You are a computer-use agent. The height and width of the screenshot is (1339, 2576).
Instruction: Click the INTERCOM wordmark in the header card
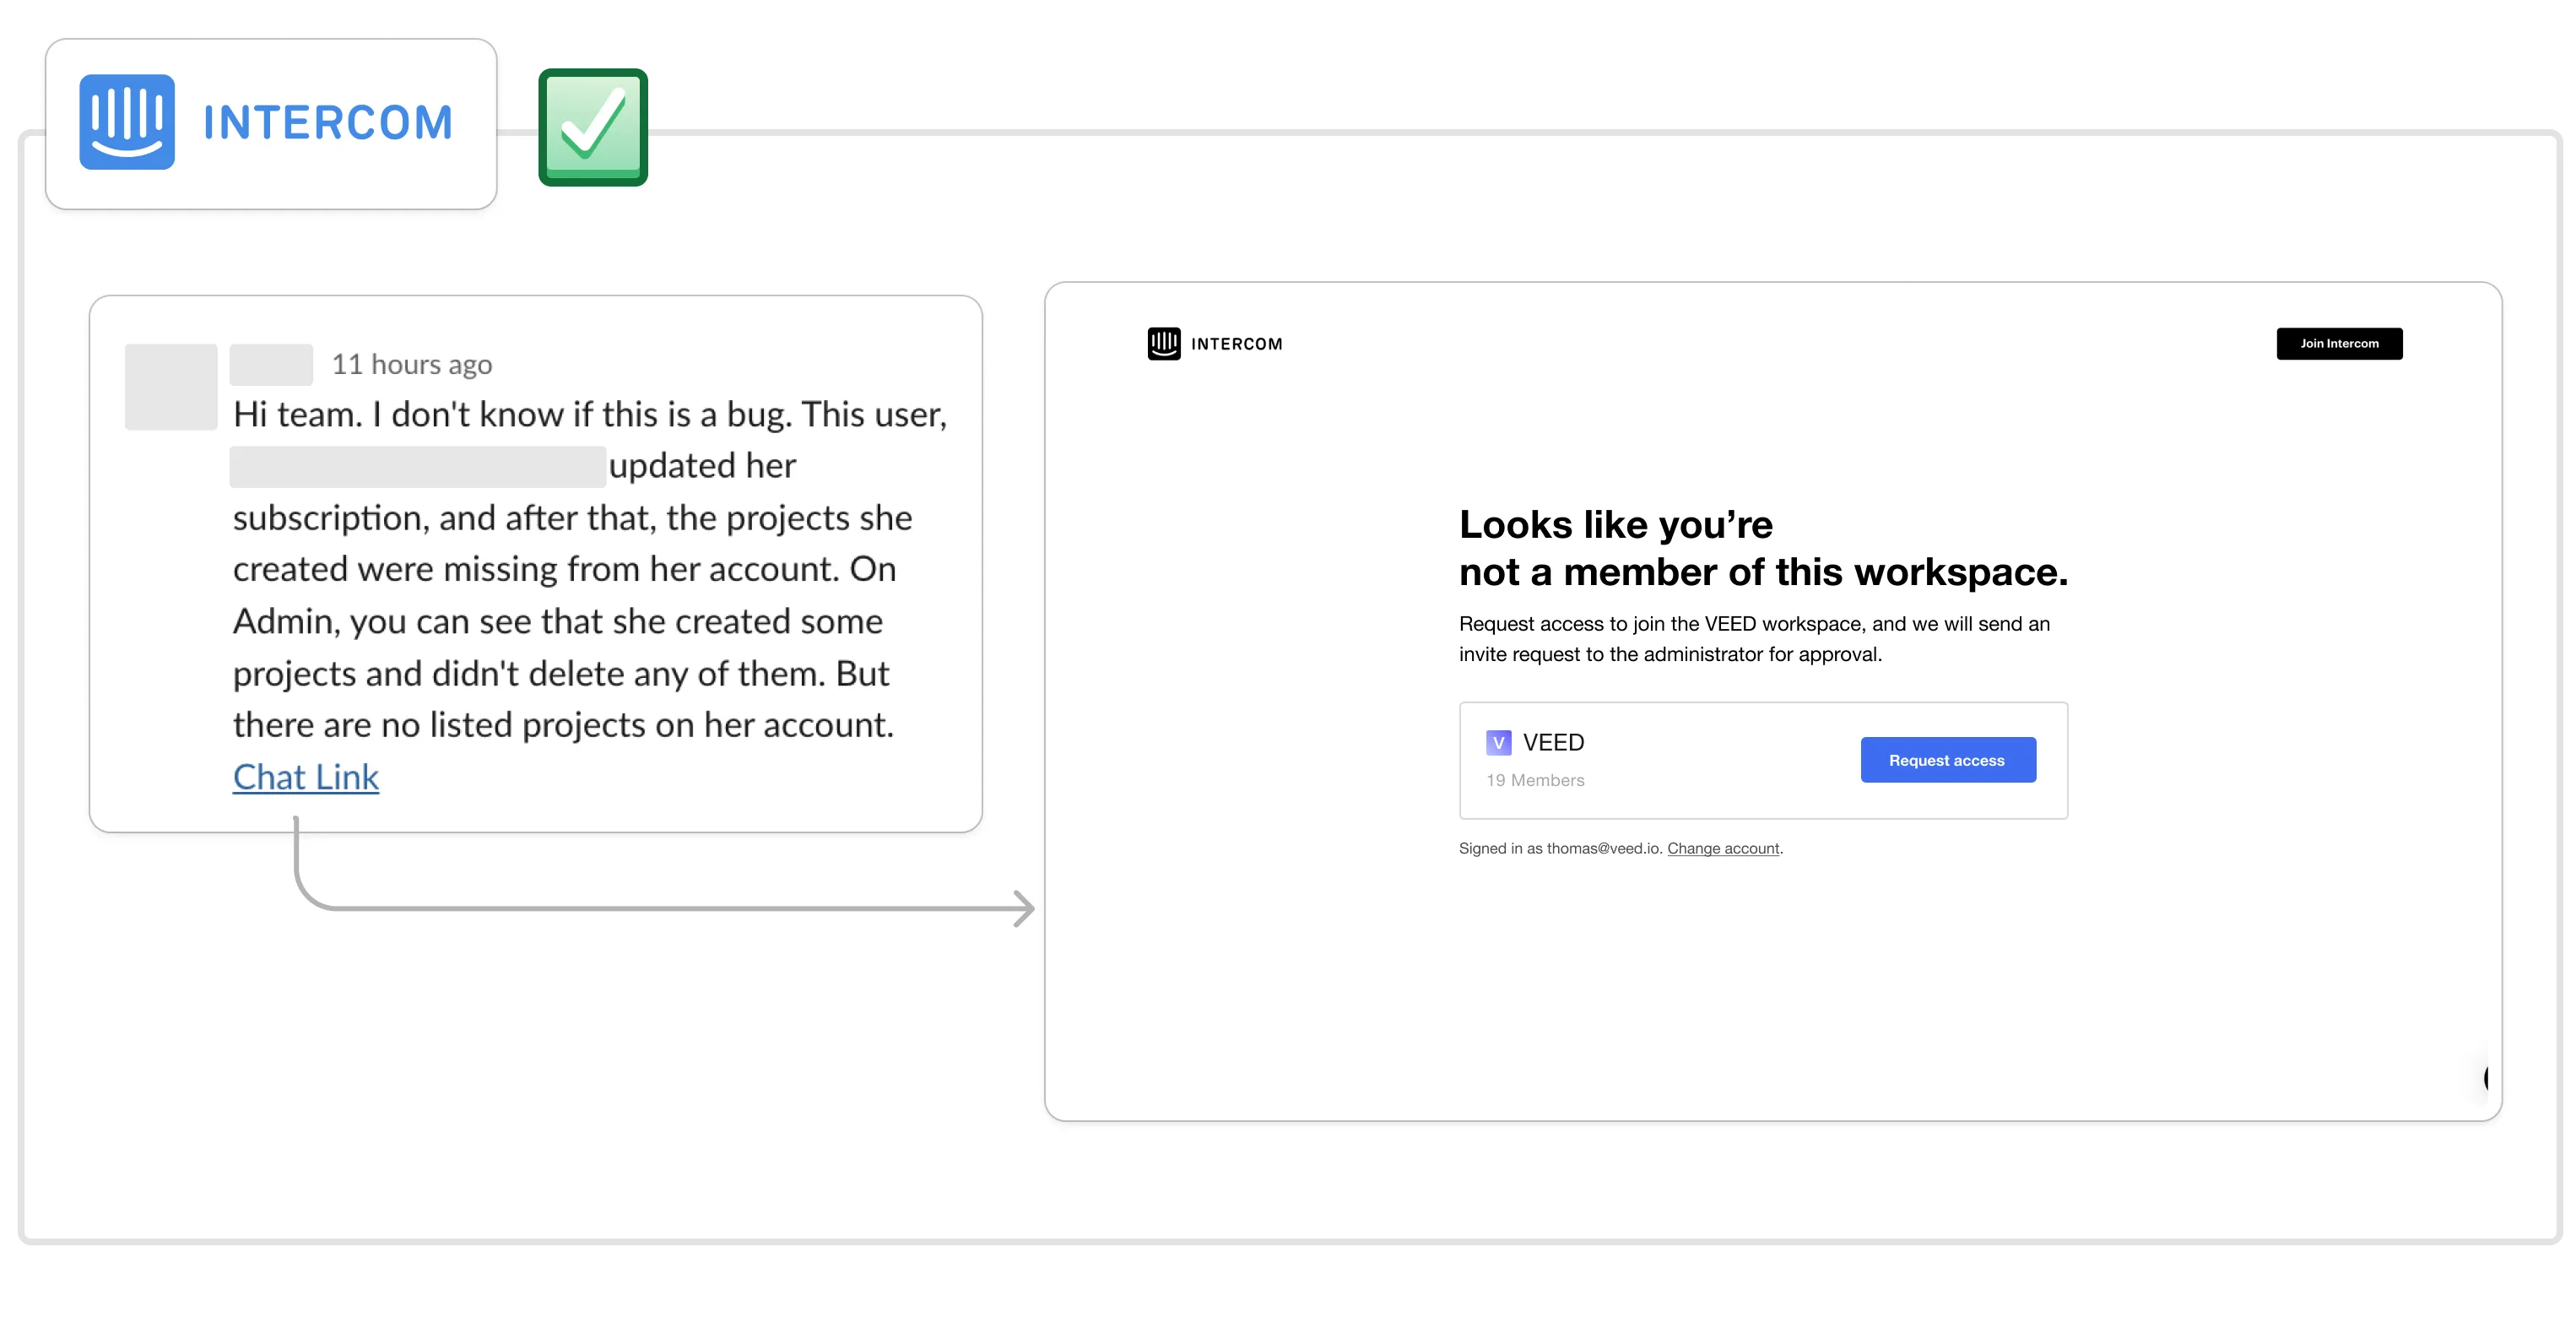(x=328, y=123)
